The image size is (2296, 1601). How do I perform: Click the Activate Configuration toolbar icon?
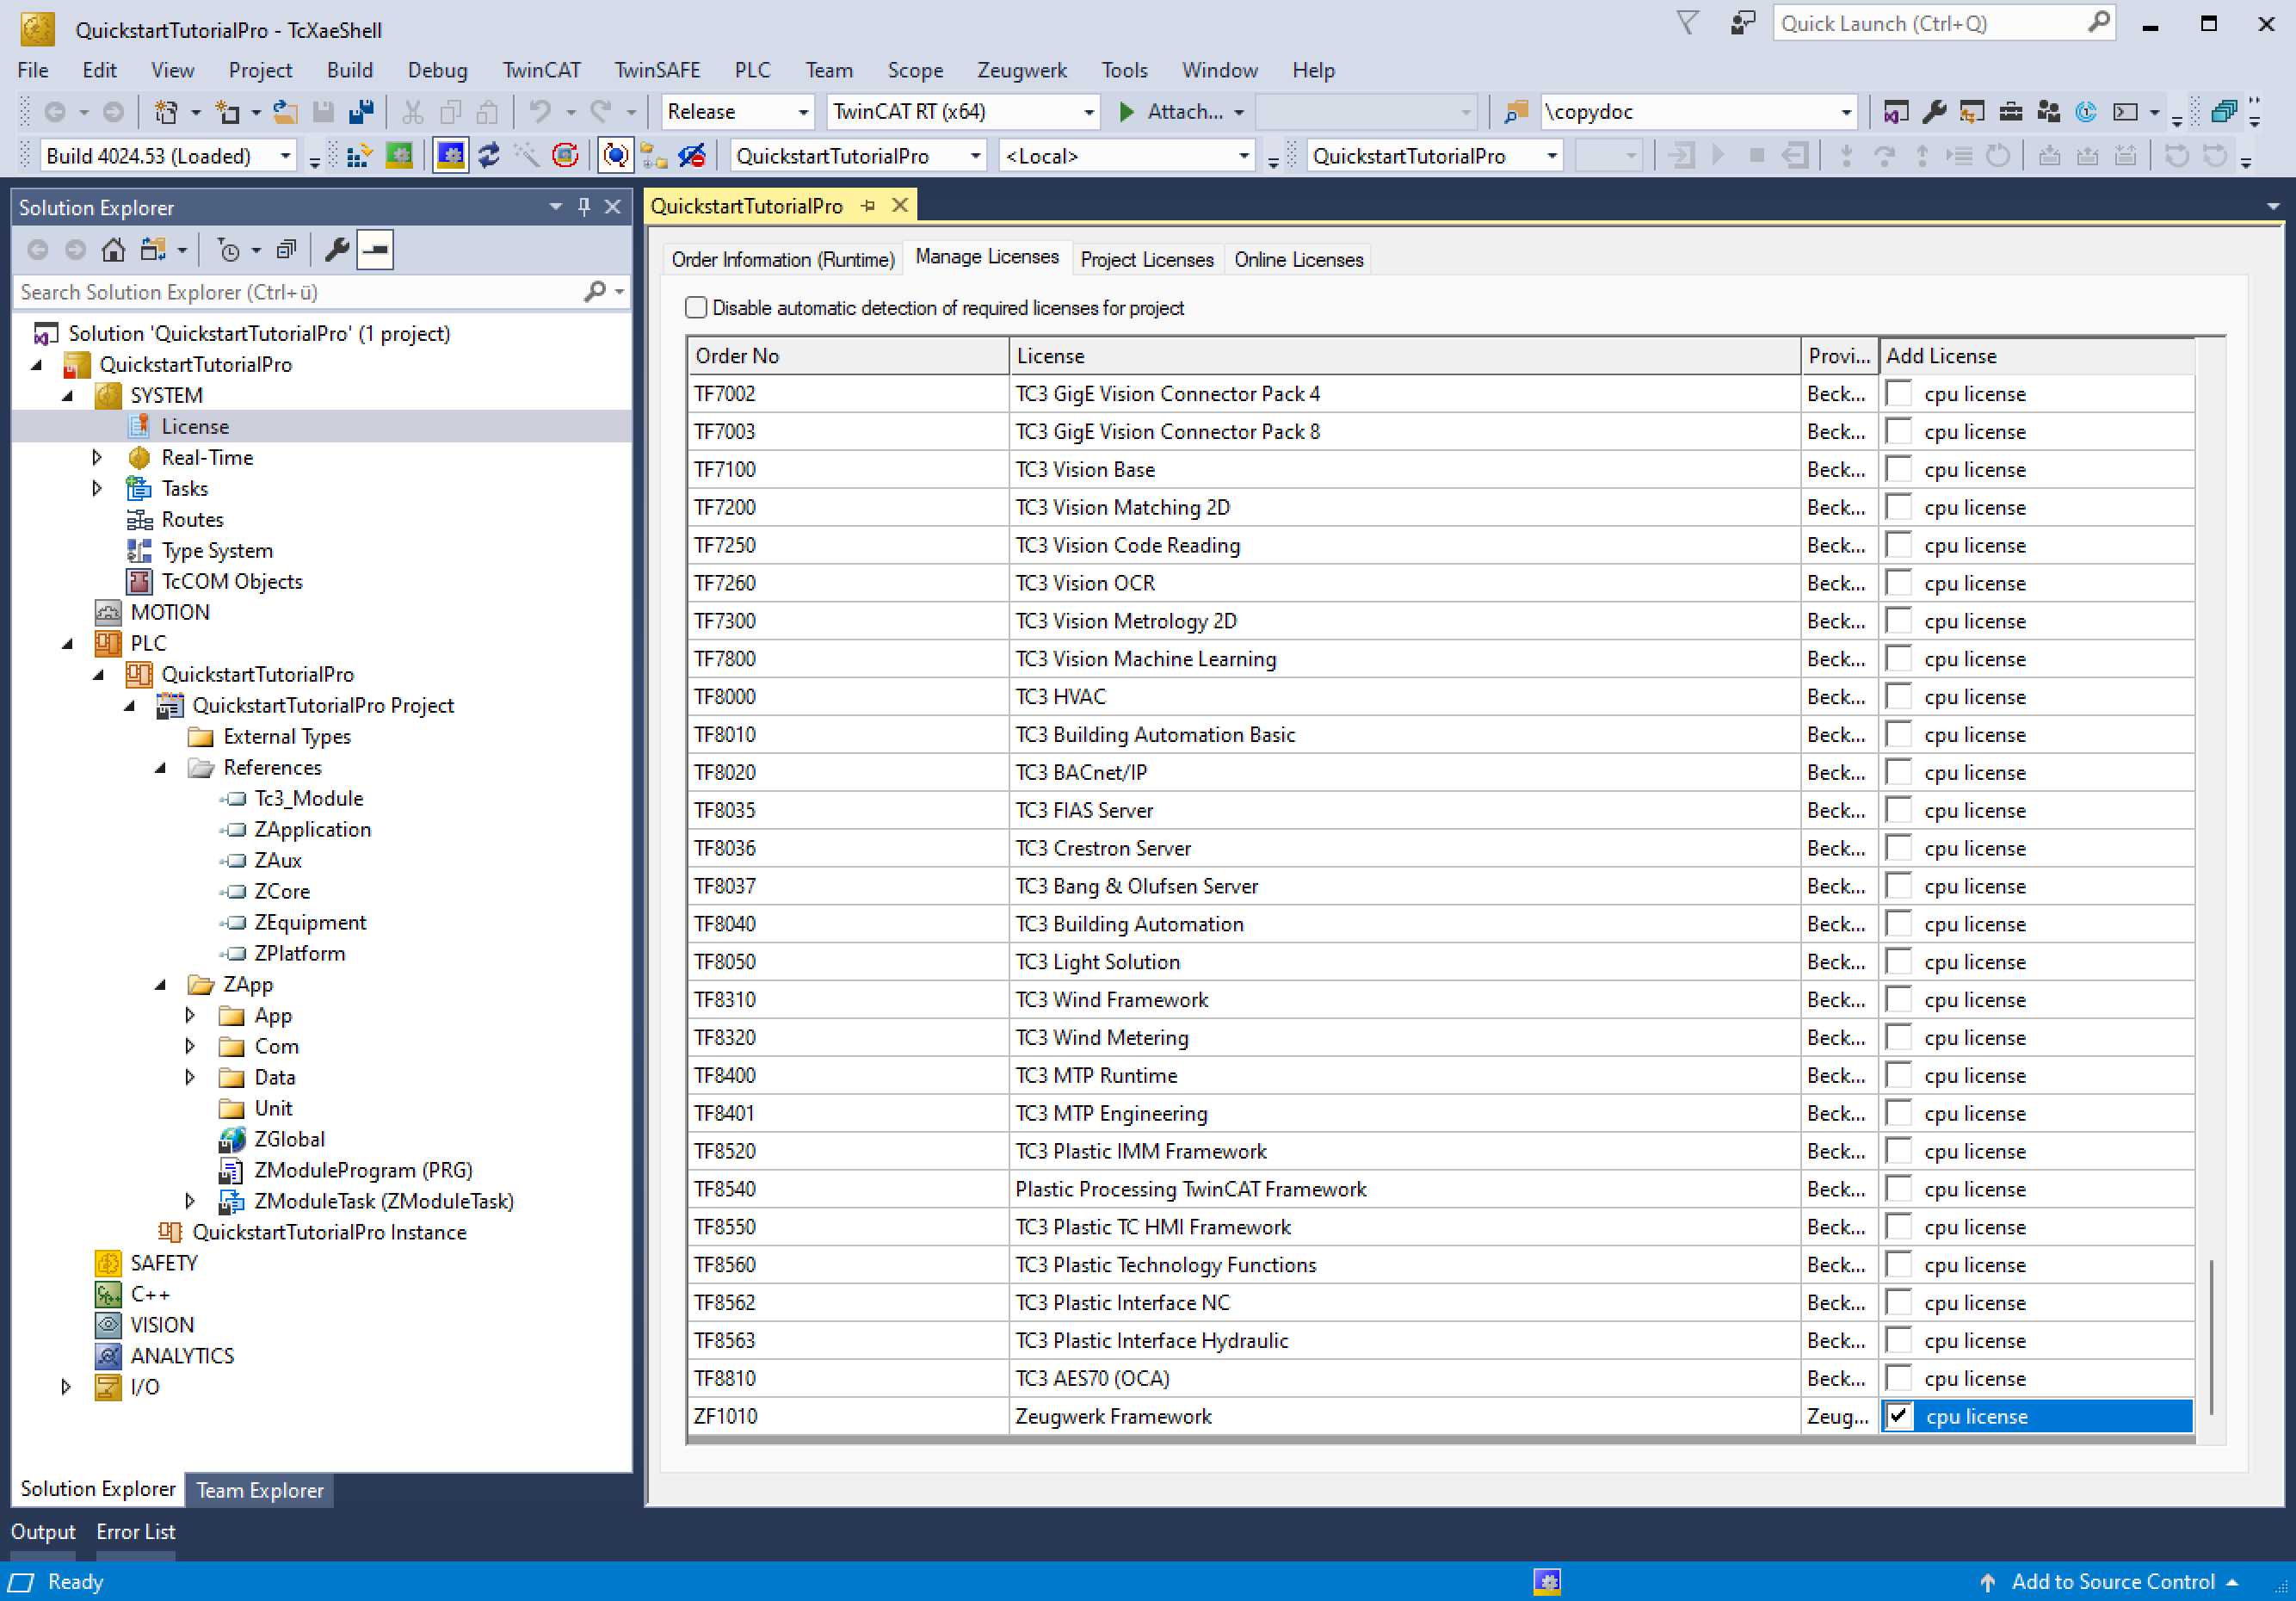coord(360,156)
